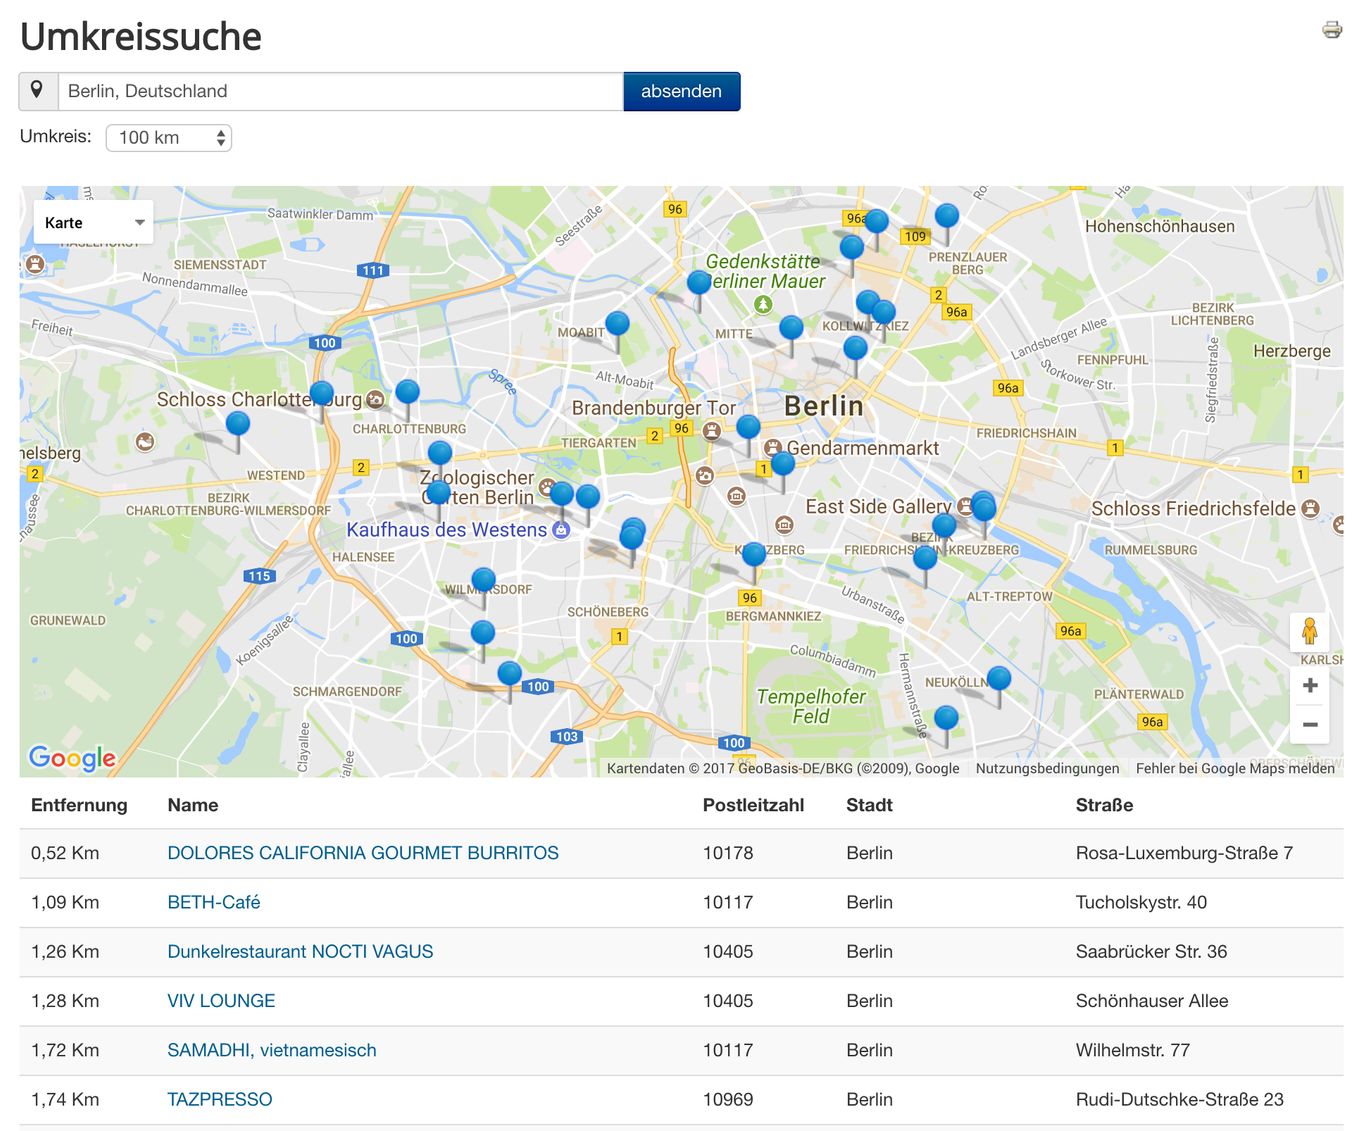
Task: Open Street View pegman icon
Action: pos(1309,632)
